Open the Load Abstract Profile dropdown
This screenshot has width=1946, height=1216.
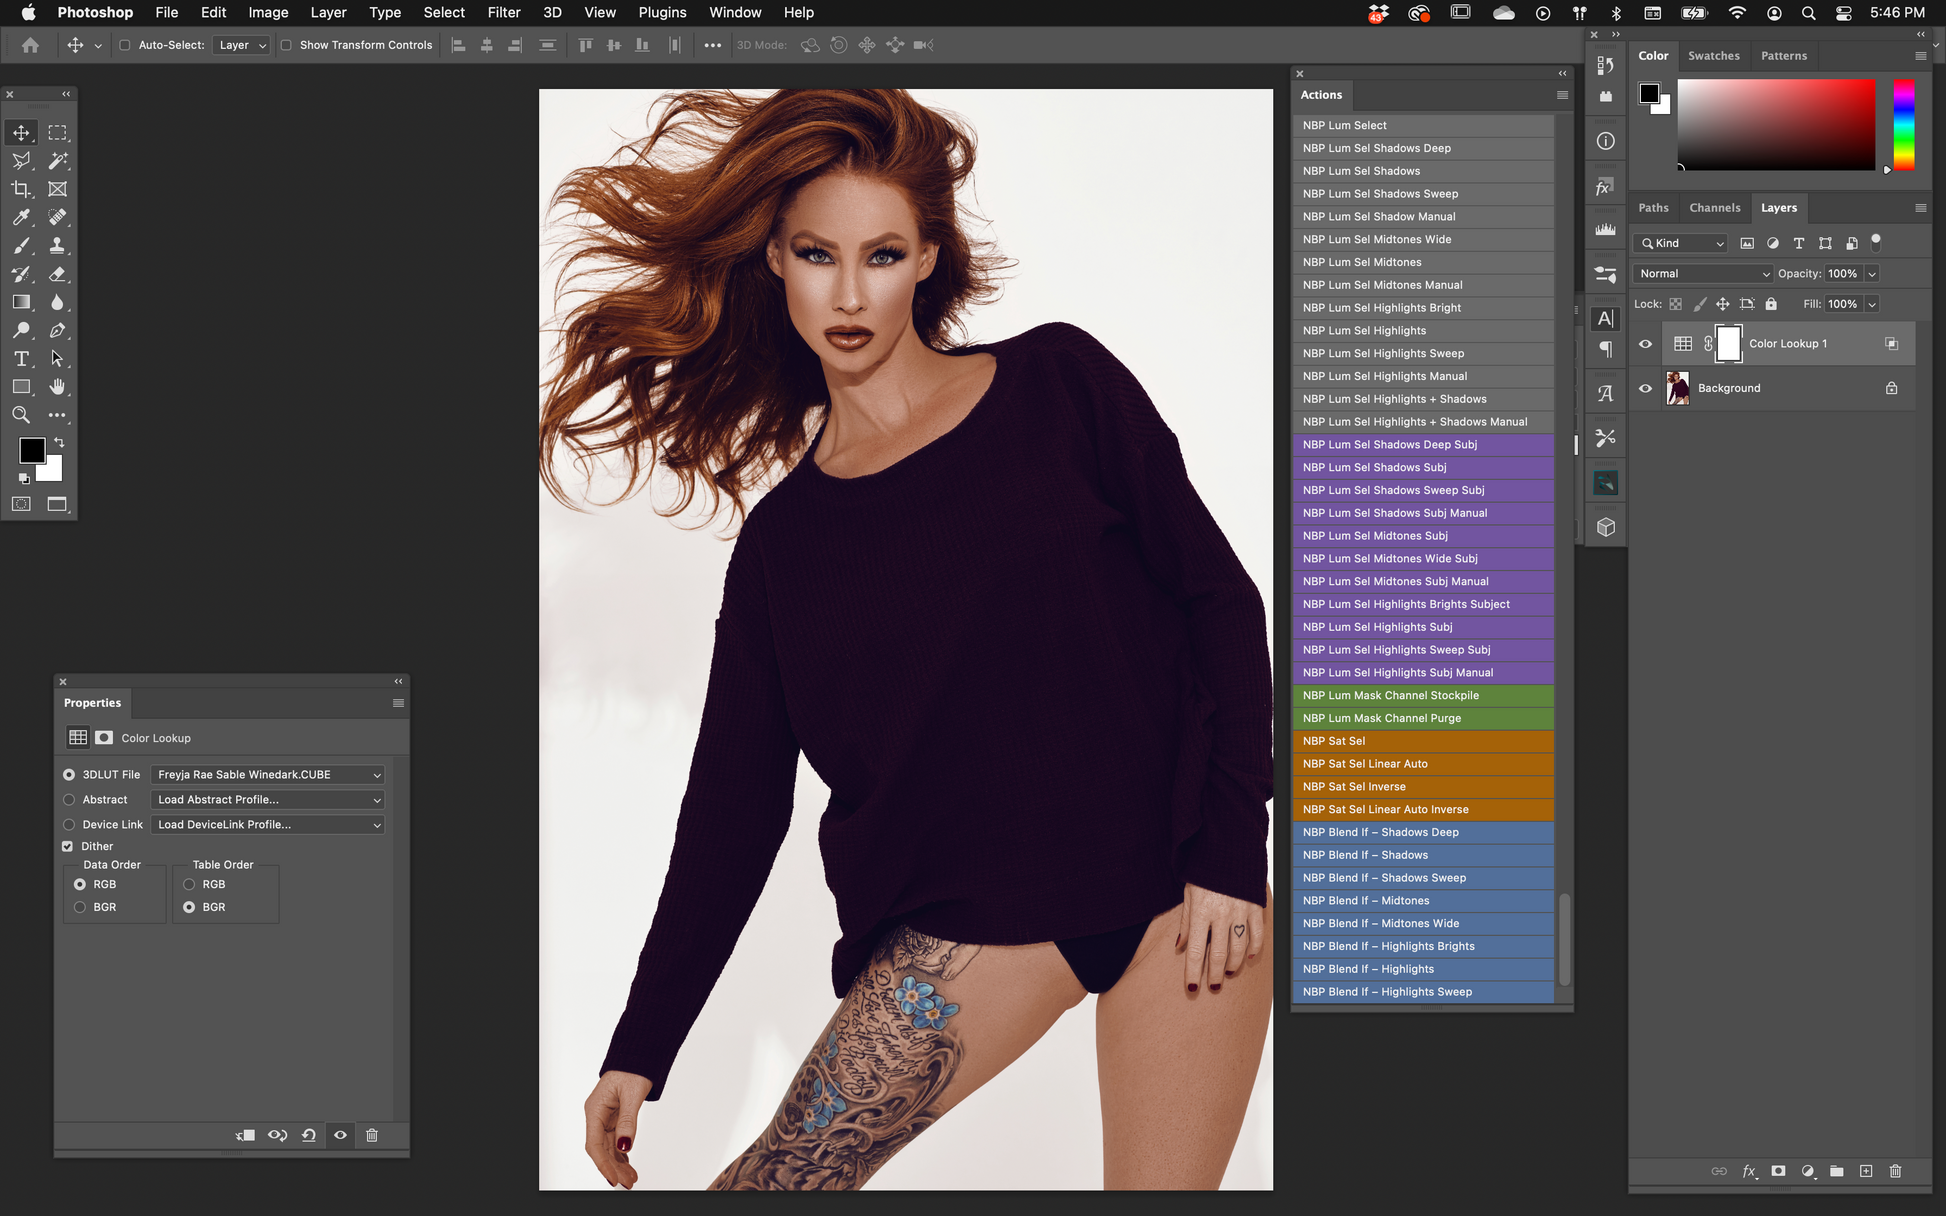[x=268, y=800]
